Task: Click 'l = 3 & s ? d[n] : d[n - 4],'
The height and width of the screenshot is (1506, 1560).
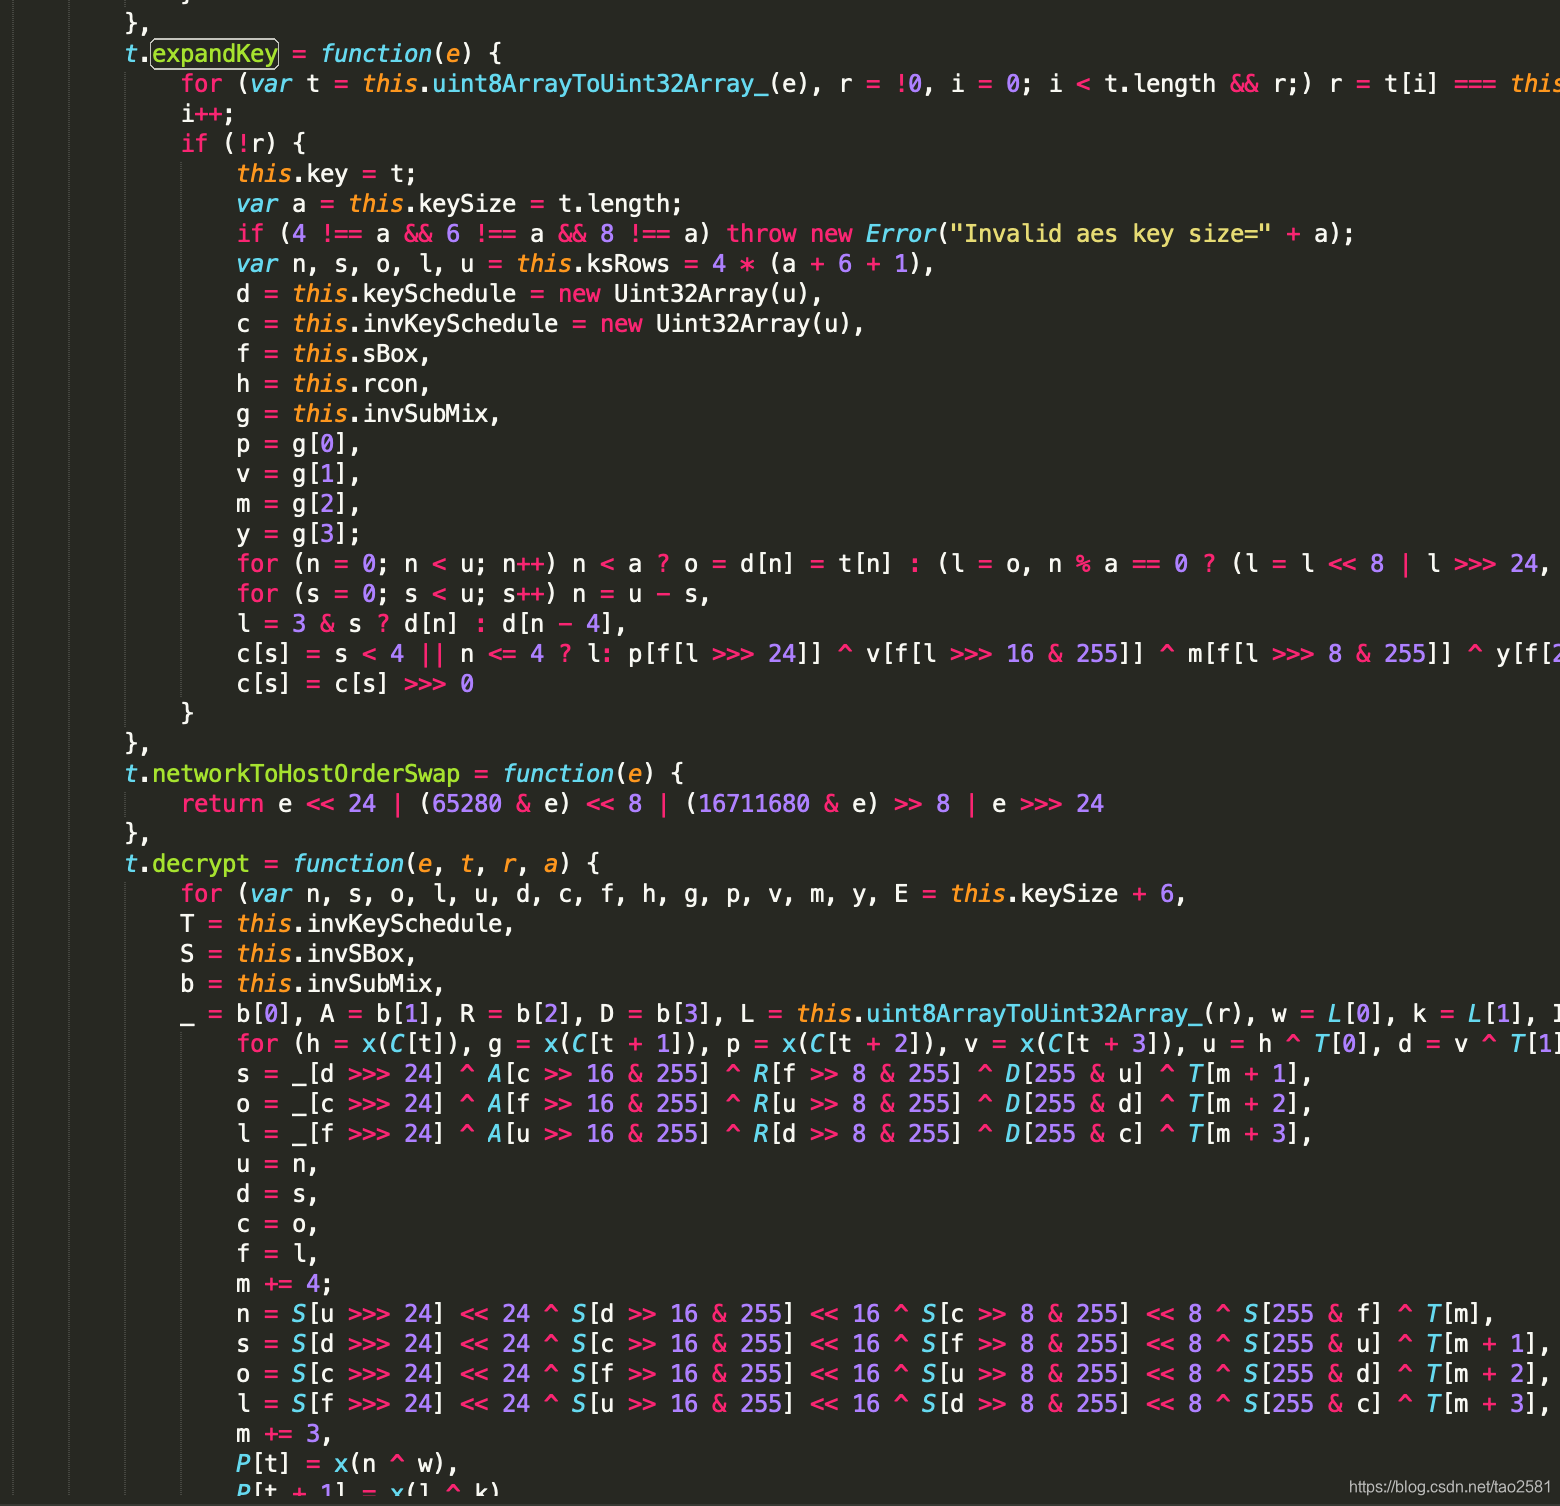Action: (432, 623)
